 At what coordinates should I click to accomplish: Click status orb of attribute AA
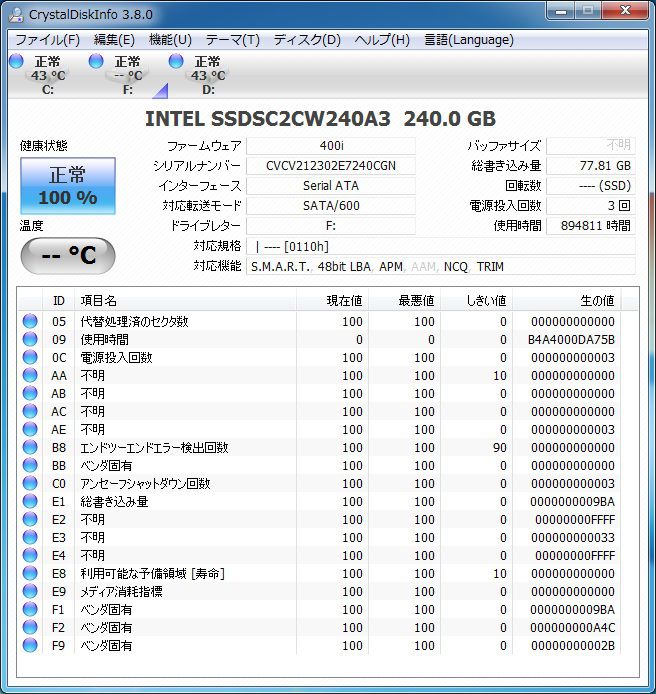(x=30, y=375)
